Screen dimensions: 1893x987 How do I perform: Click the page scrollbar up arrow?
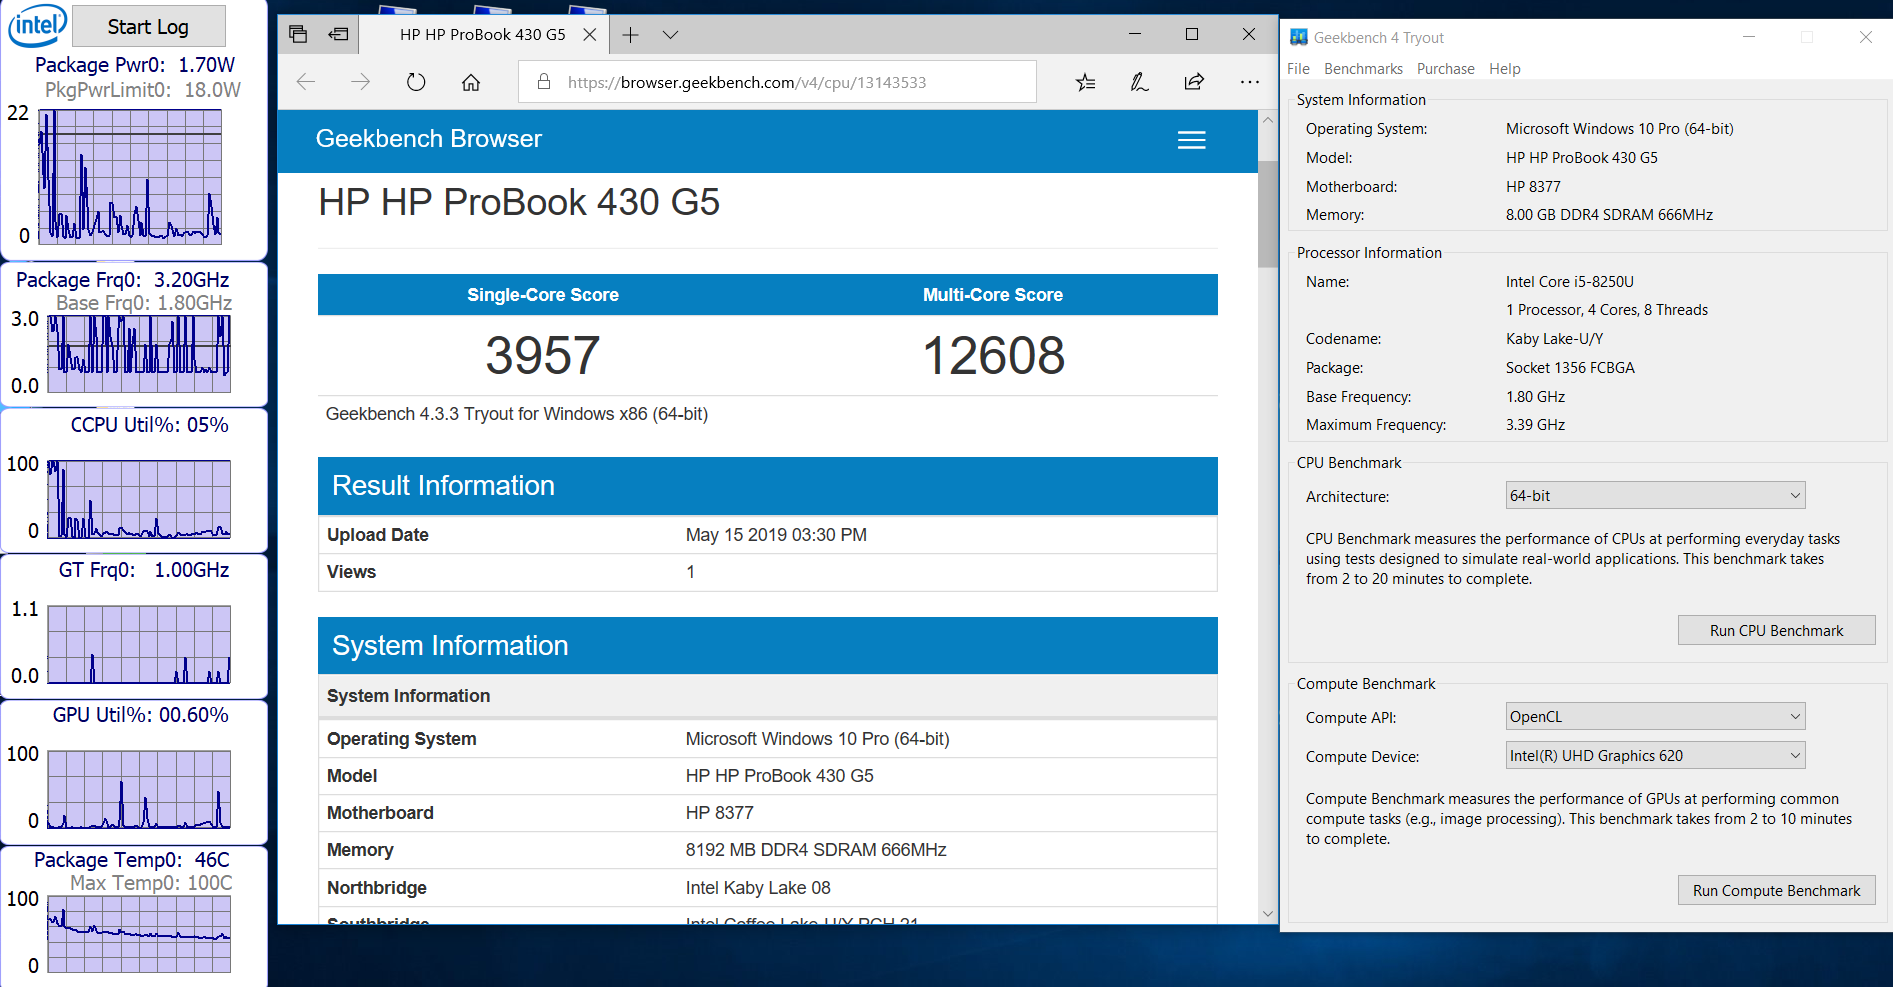(1268, 120)
